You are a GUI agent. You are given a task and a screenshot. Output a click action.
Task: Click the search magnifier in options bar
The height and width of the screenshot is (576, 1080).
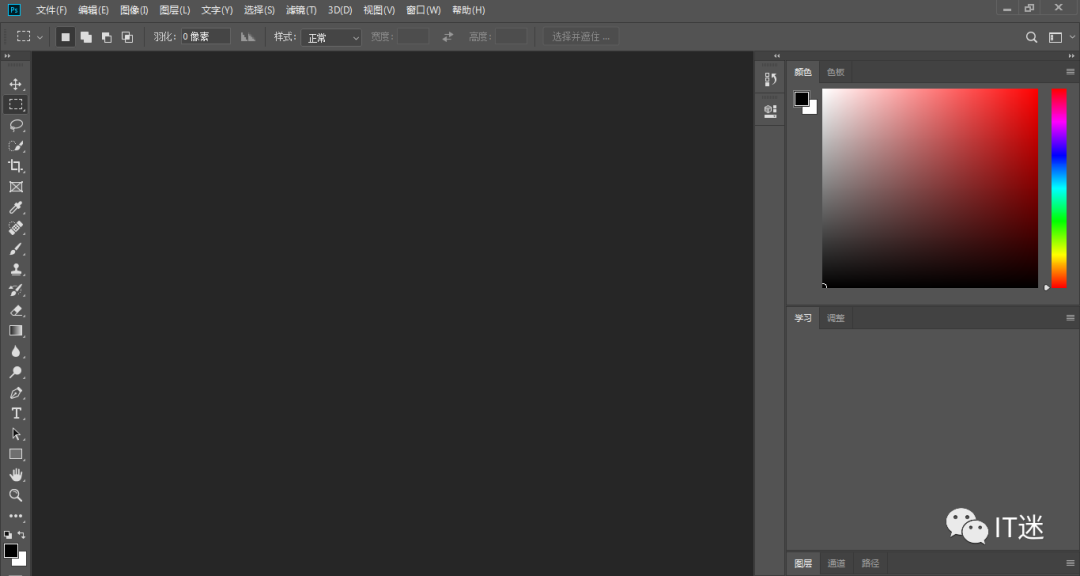1031,37
